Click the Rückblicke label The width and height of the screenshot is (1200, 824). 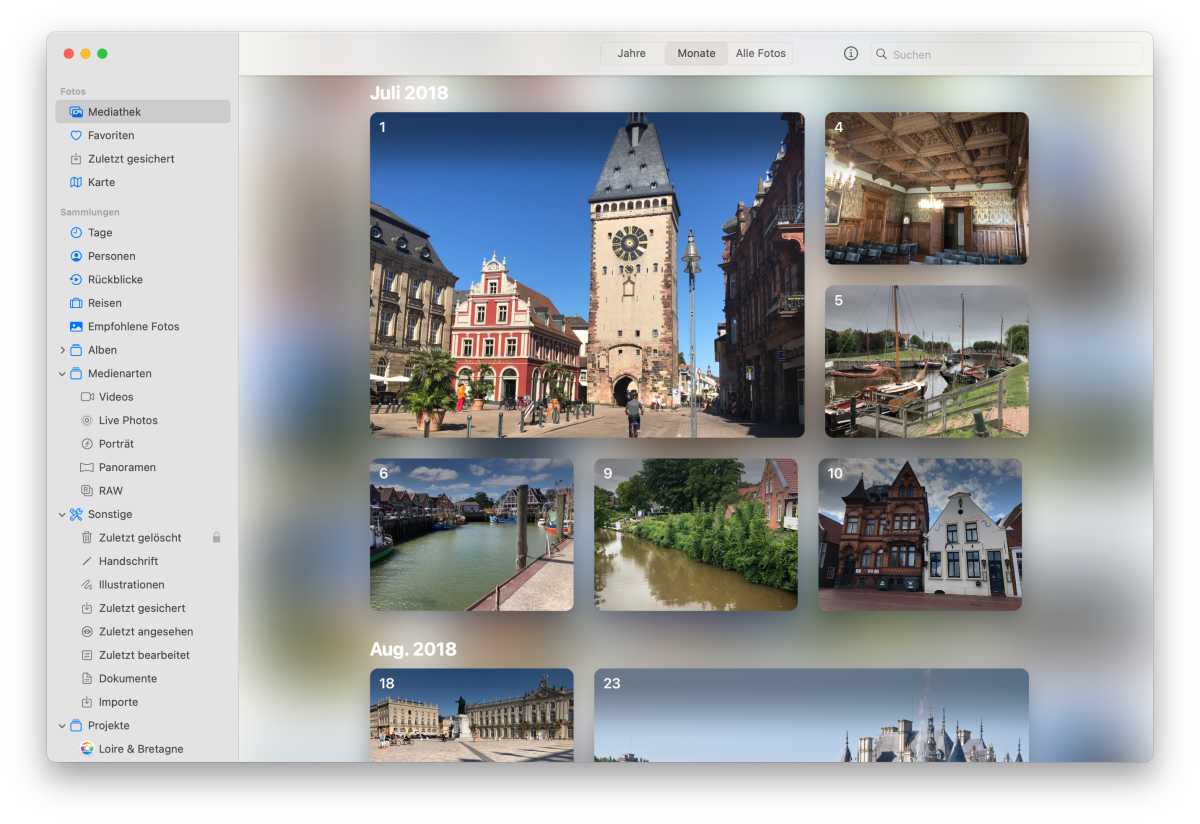pyautogui.click(x=115, y=280)
